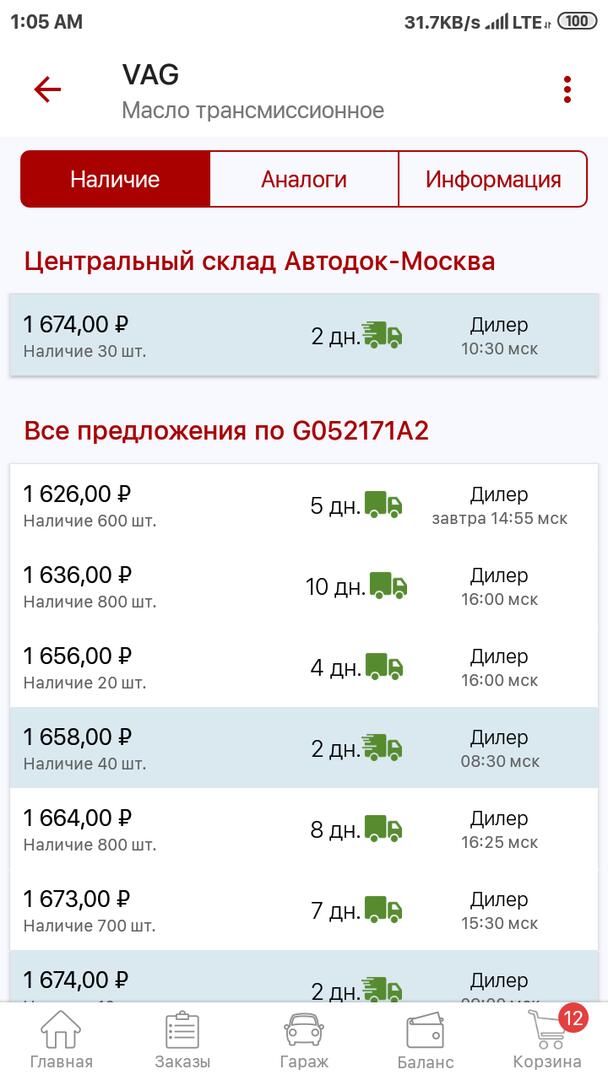Tap central warehouse 1 674,00 ₽ offer

pyautogui.click(x=304, y=336)
